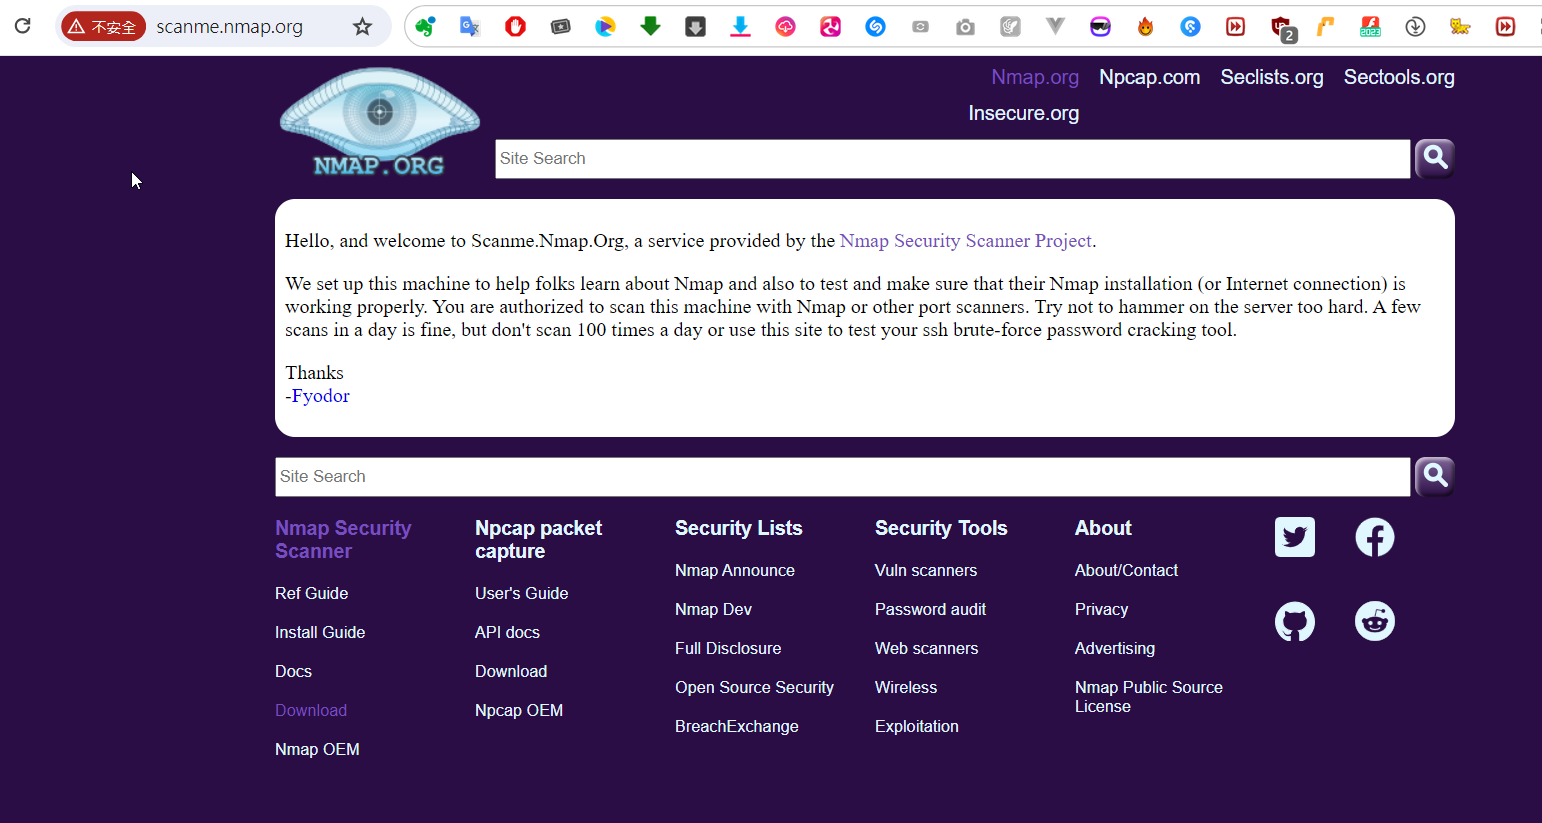This screenshot has height=823, width=1542.
Task: Open the Google Translate extension icon
Action: click(470, 27)
